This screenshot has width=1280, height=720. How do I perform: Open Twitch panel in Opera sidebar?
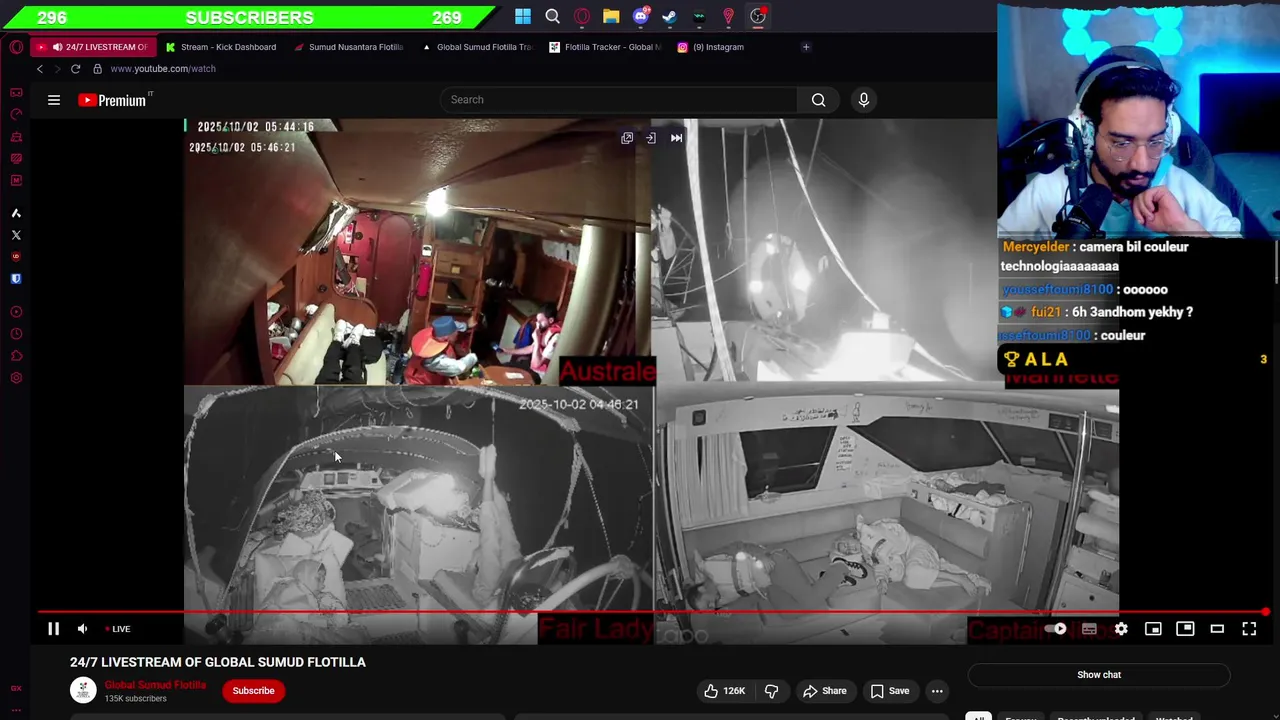tap(16, 158)
